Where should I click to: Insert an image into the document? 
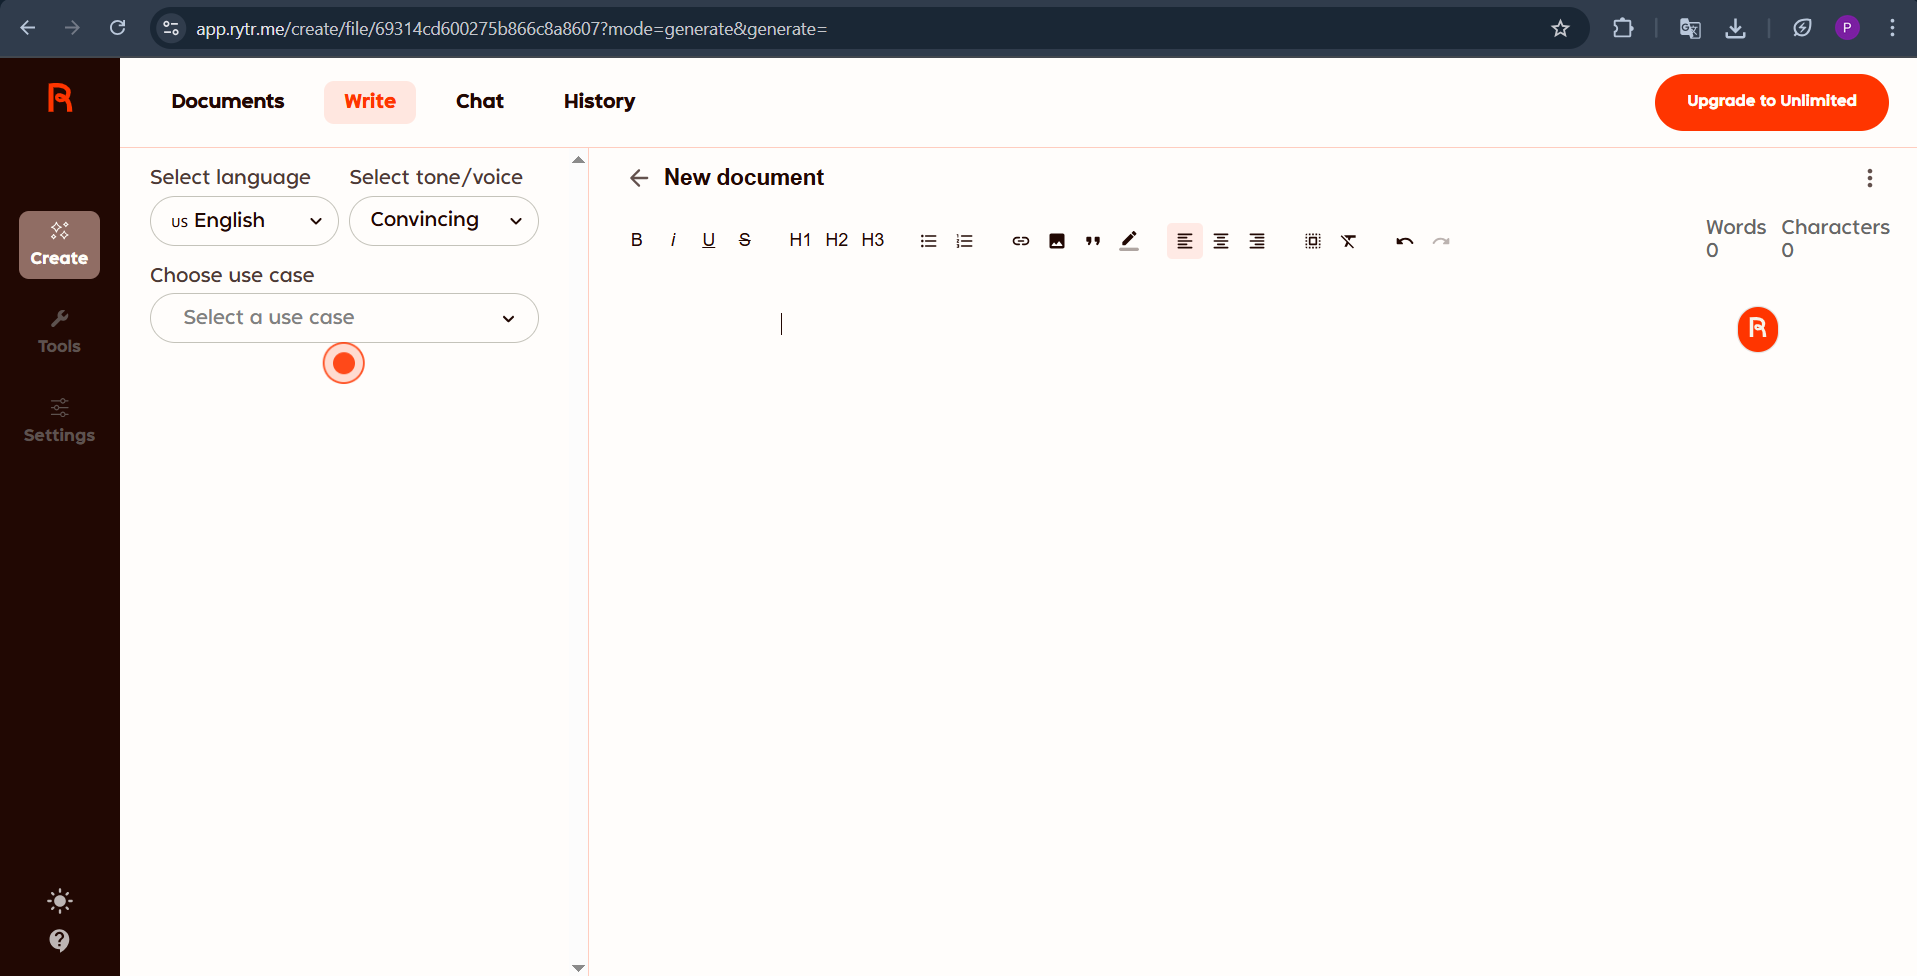1056,241
